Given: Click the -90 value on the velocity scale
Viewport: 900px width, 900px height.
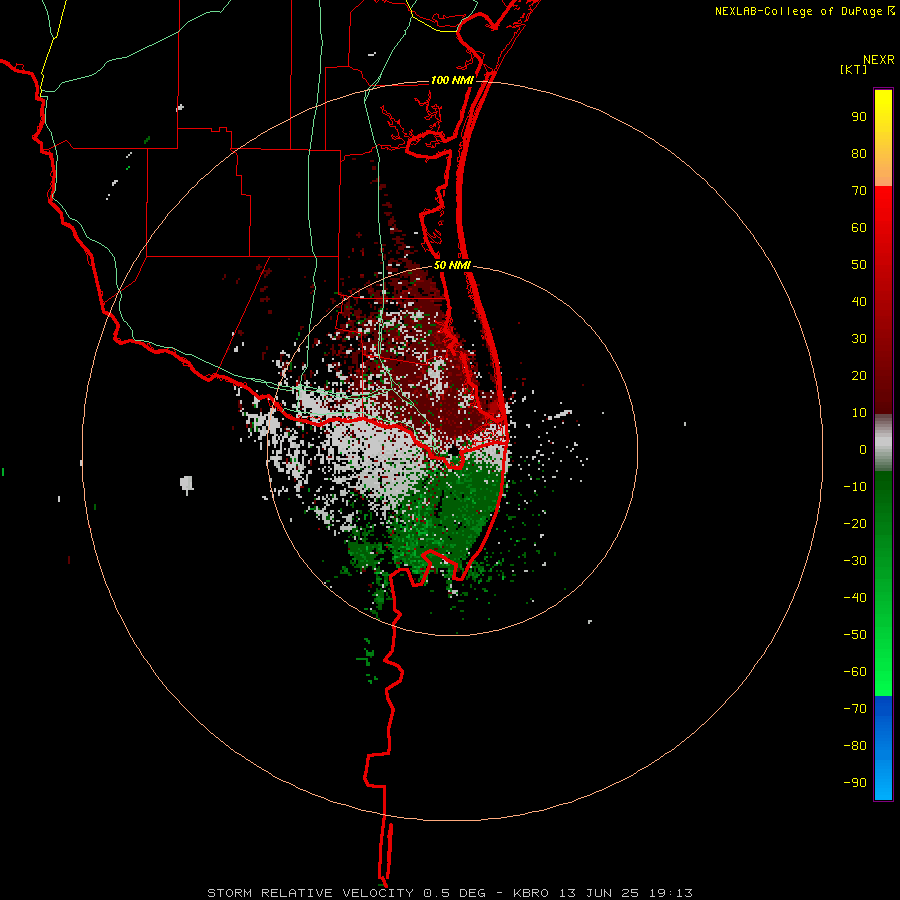Looking at the screenshot, I should [855, 783].
